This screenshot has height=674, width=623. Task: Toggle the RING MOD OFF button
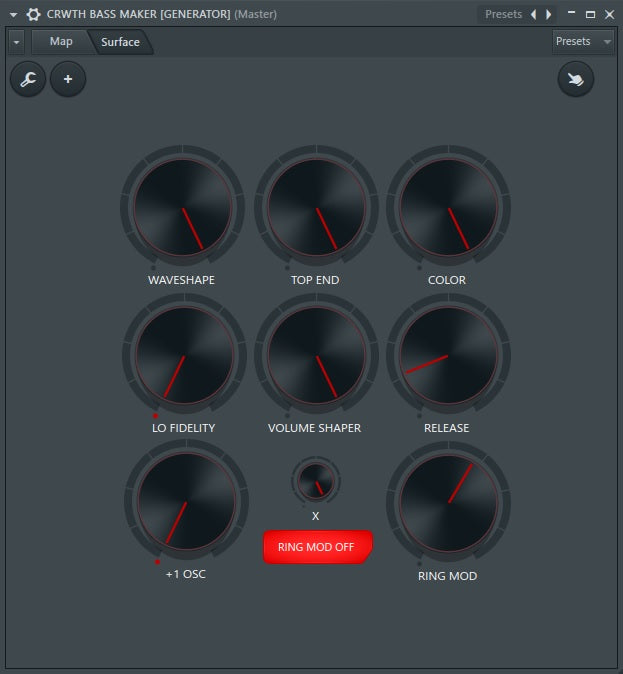(x=317, y=547)
